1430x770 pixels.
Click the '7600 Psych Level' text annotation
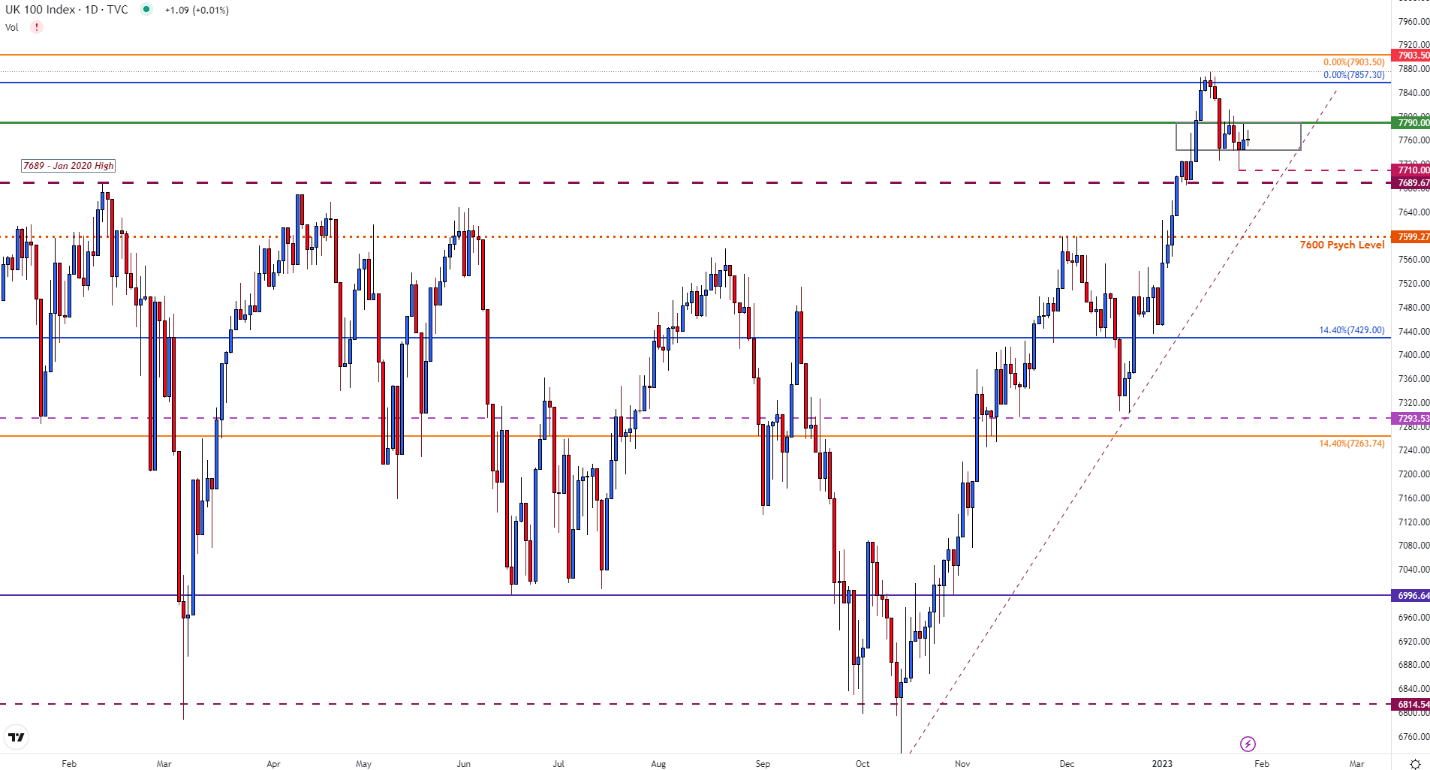coord(1342,244)
